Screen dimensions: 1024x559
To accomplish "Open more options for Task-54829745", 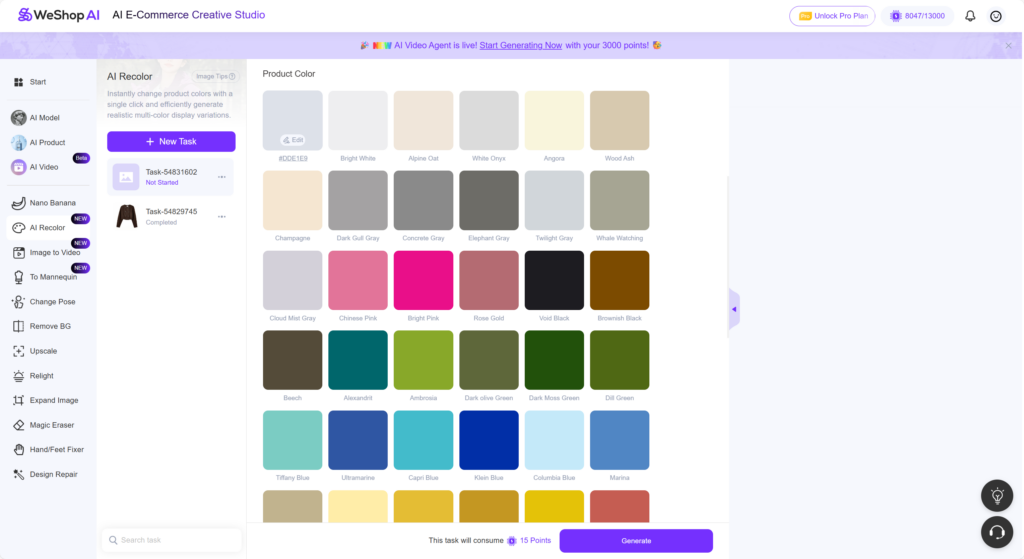I will pyautogui.click(x=222, y=217).
